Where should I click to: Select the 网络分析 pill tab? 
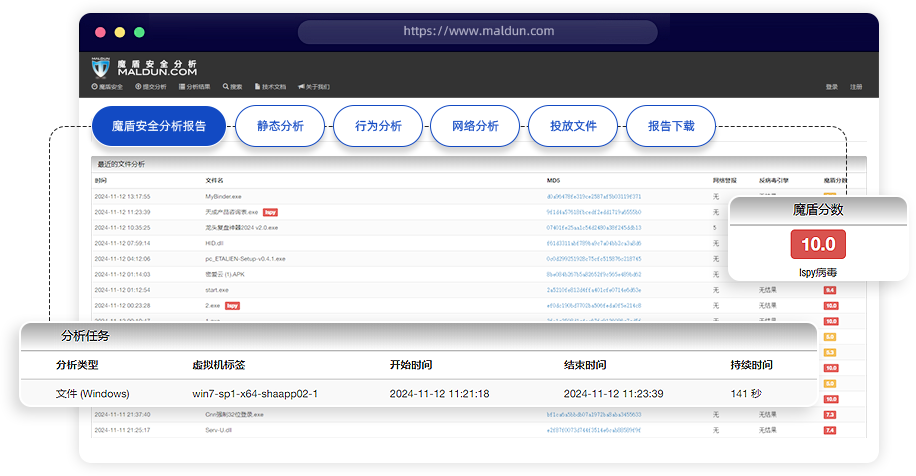pyautogui.click(x=475, y=126)
